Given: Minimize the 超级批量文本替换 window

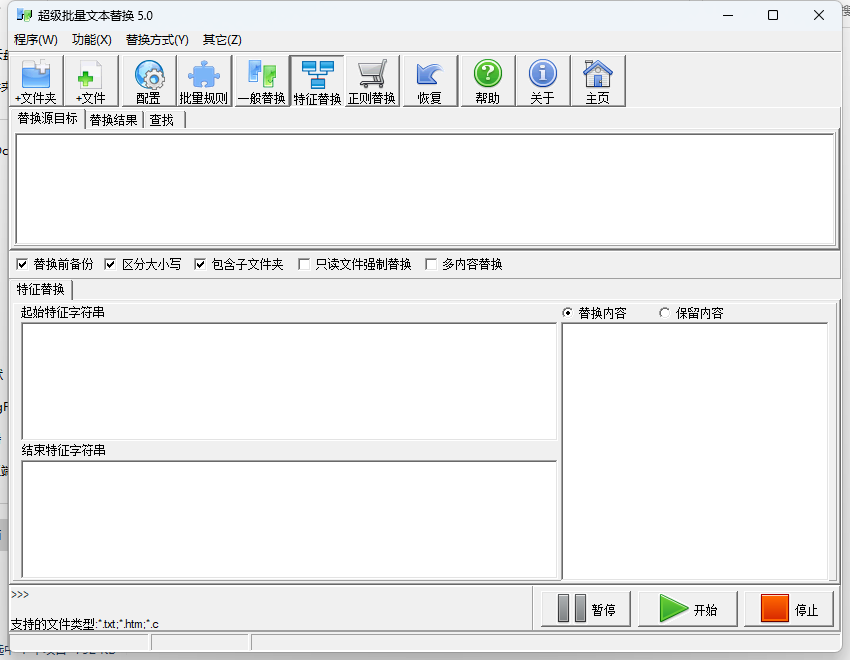Looking at the screenshot, I should click(x=728, y=15).
